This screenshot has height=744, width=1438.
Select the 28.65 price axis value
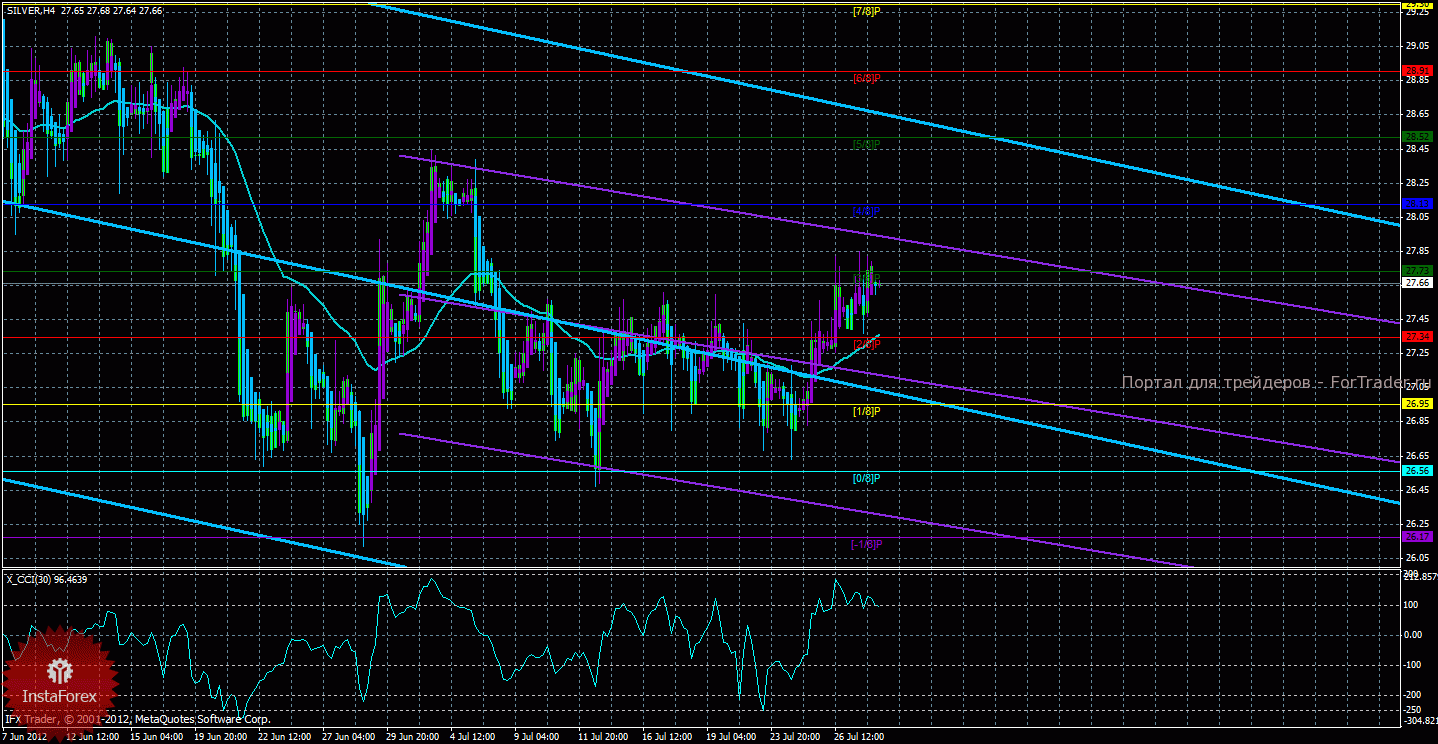(x=1418, y=115)
